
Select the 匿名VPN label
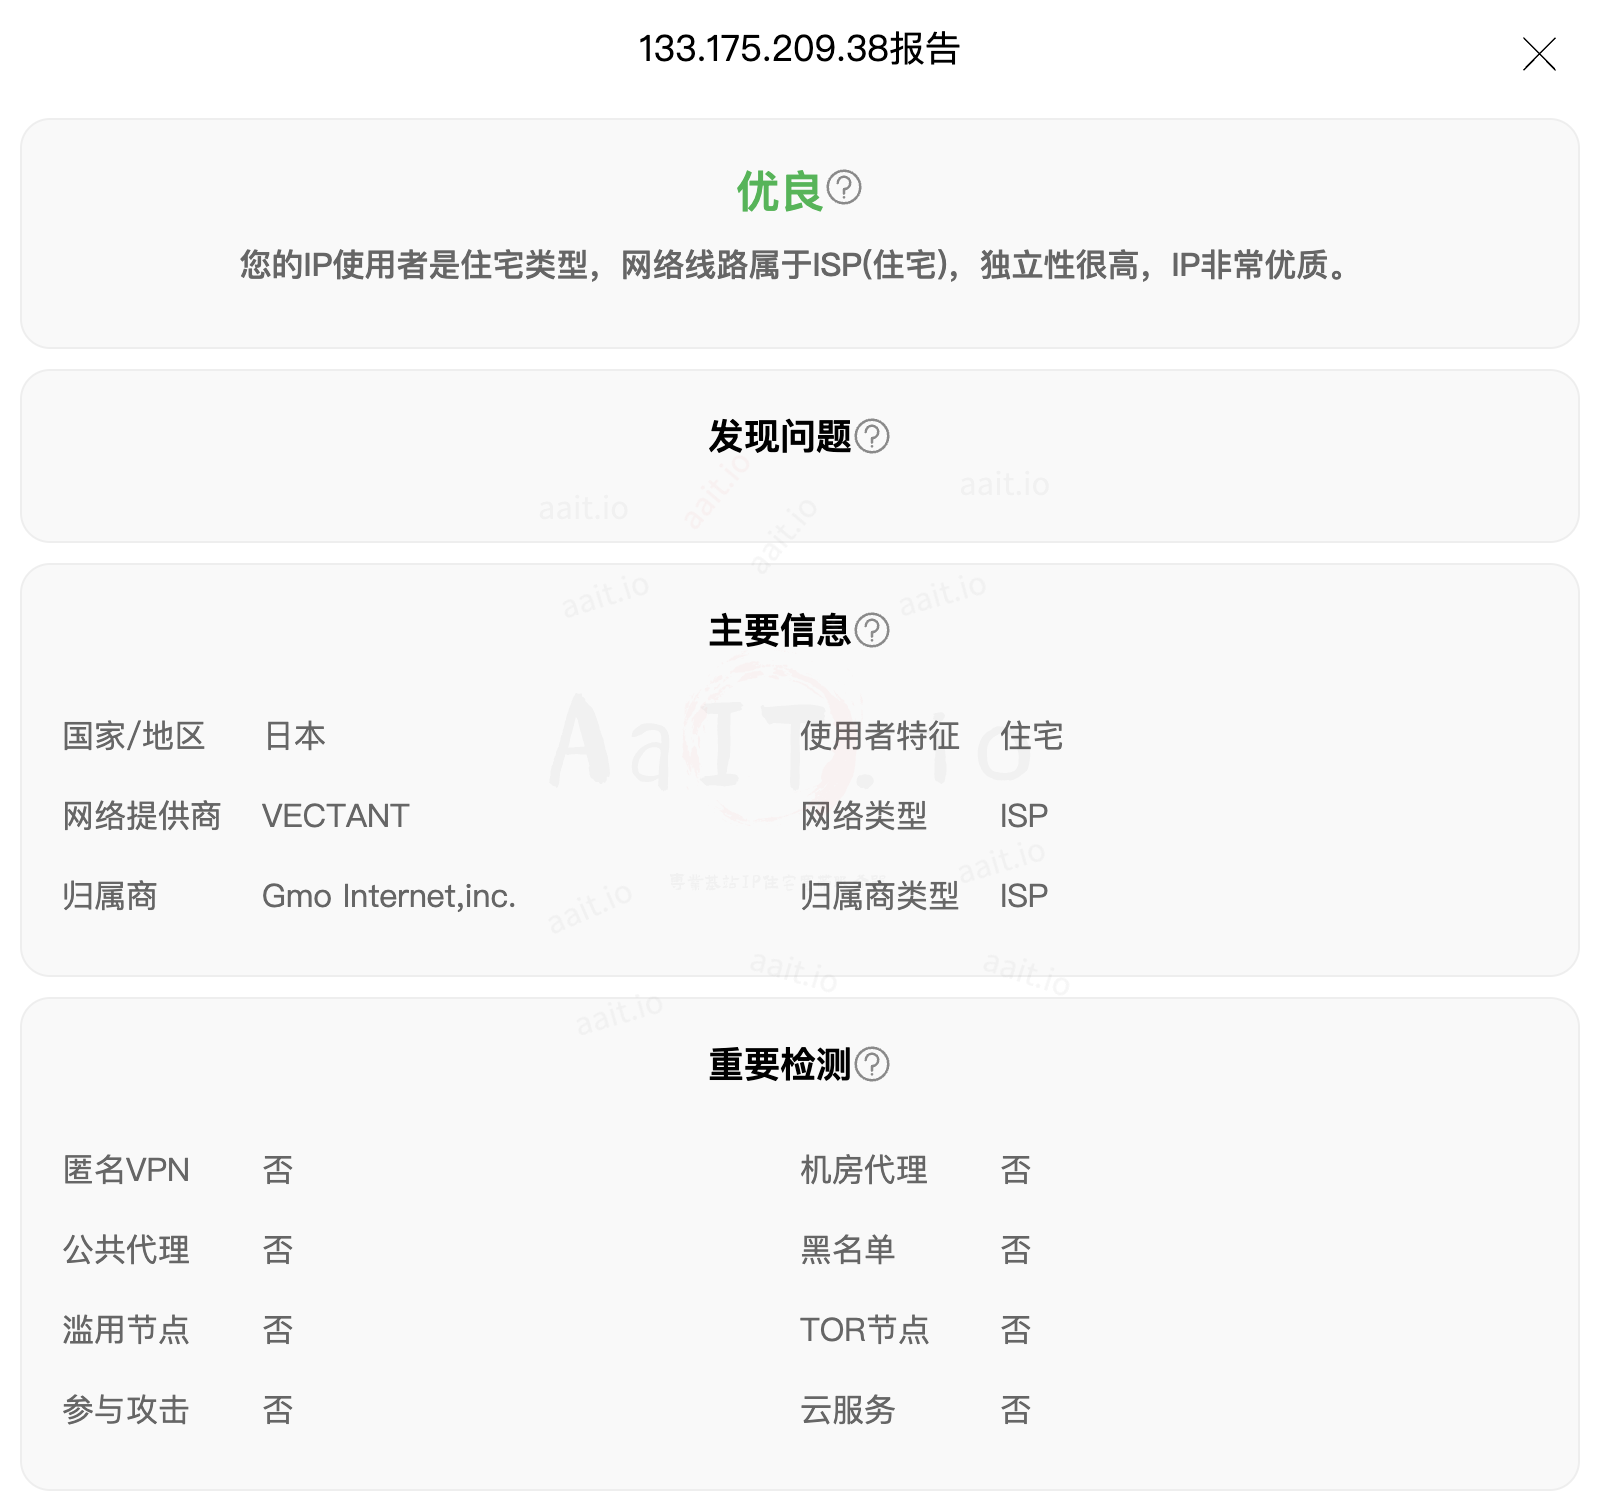tap(126, 1170)
